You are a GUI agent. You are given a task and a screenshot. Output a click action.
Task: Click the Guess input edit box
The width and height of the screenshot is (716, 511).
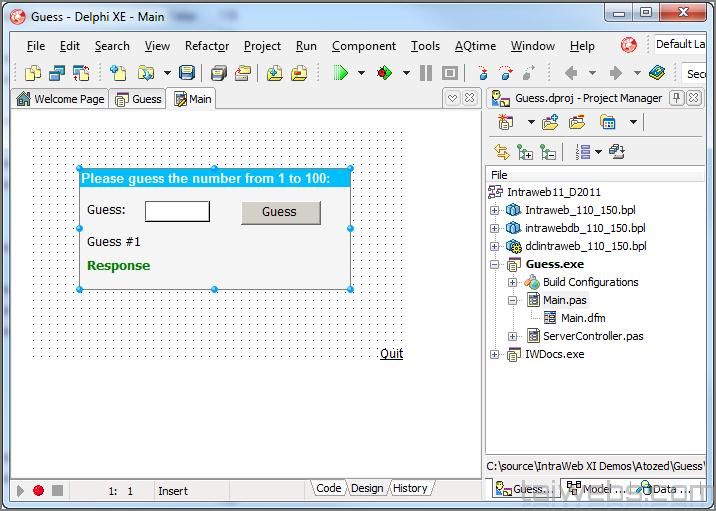point(177,211)
